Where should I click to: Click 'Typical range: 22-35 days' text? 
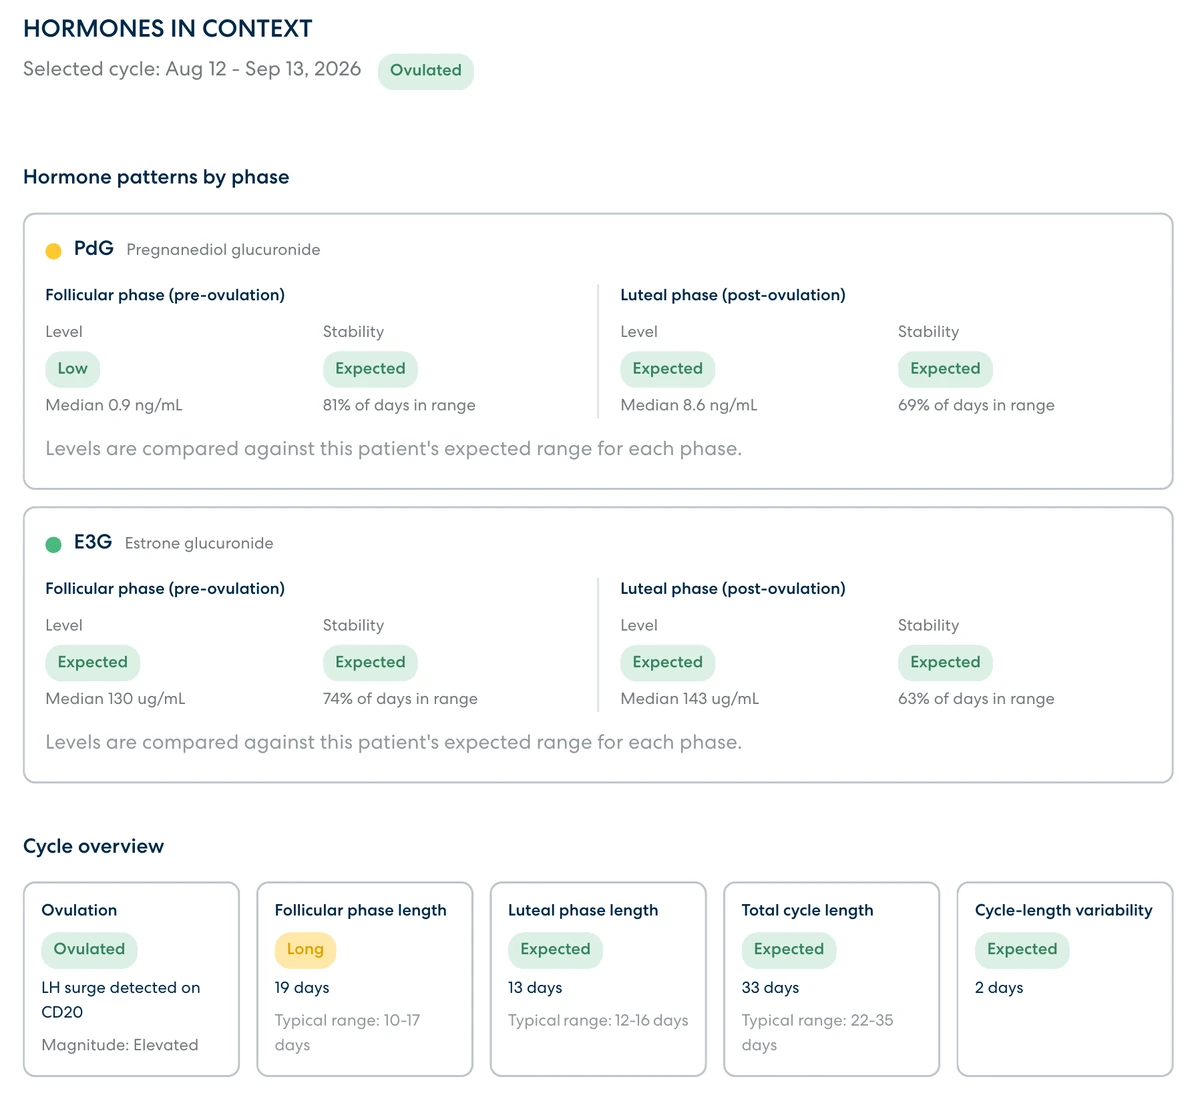(x=818, y=1033)
